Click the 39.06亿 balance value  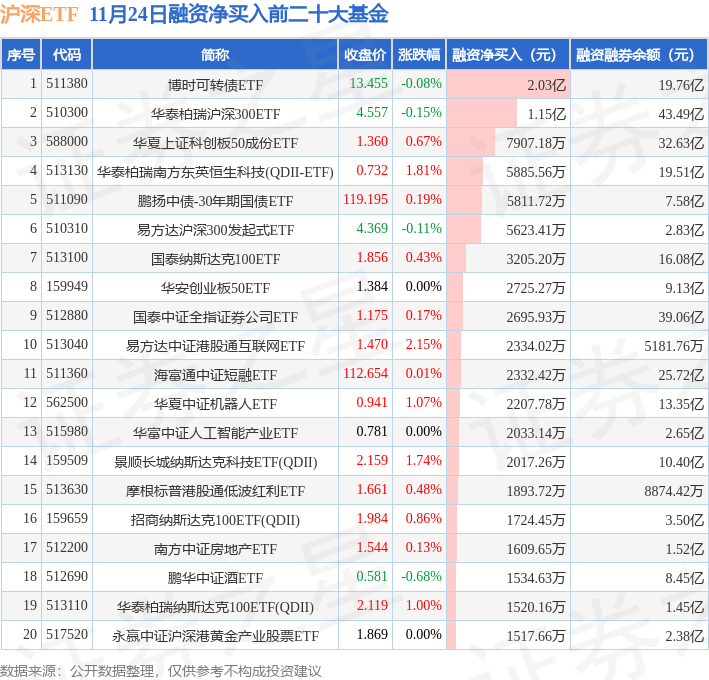(x=681, y=316)
